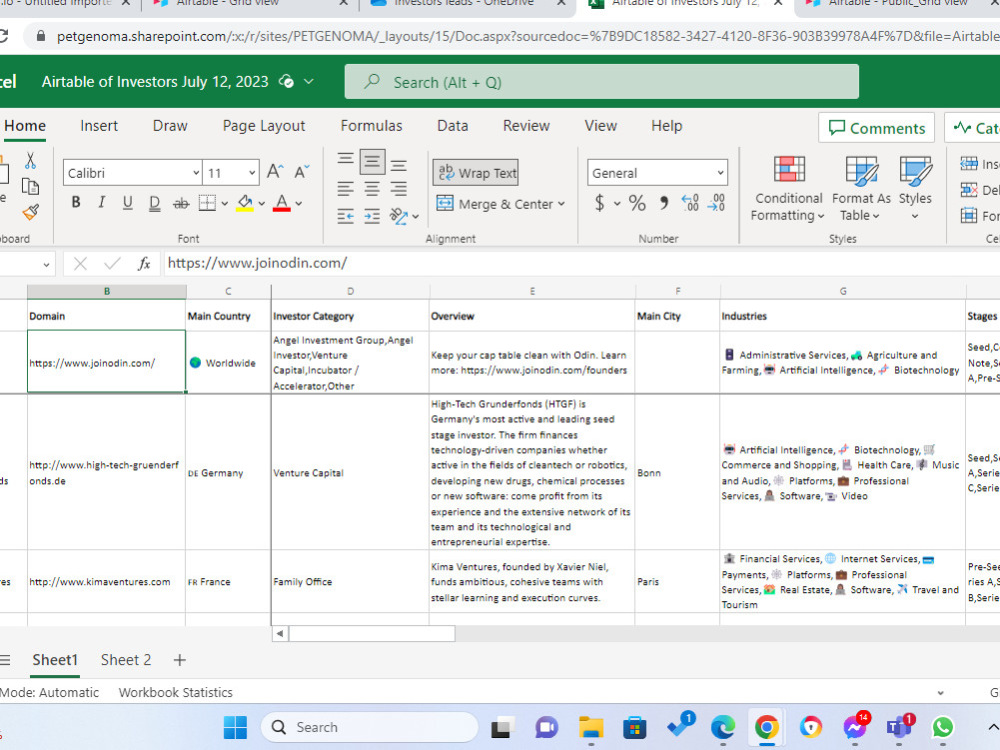Click the formula bar cancel X icon

coord(80,263)
